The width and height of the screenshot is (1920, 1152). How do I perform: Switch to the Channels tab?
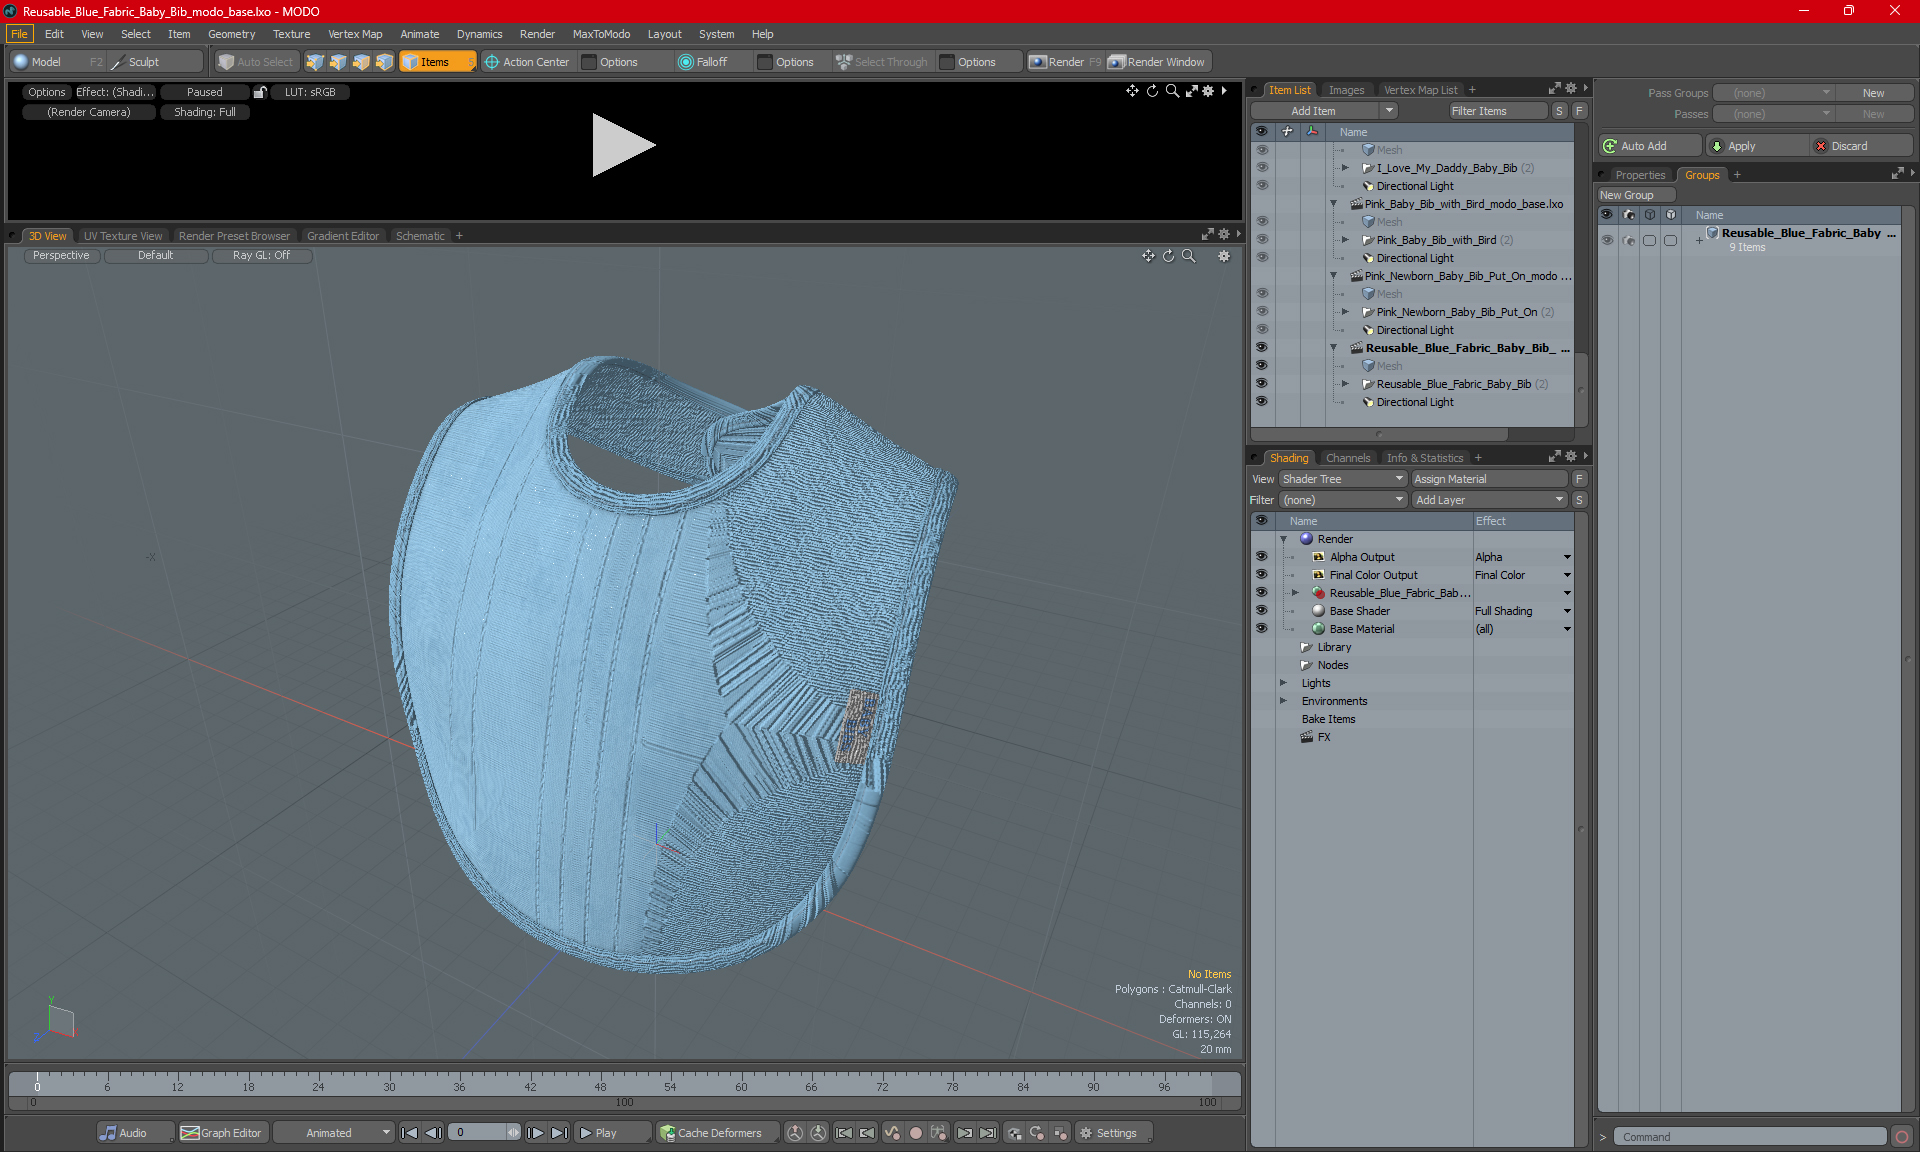coord(1348,458)
